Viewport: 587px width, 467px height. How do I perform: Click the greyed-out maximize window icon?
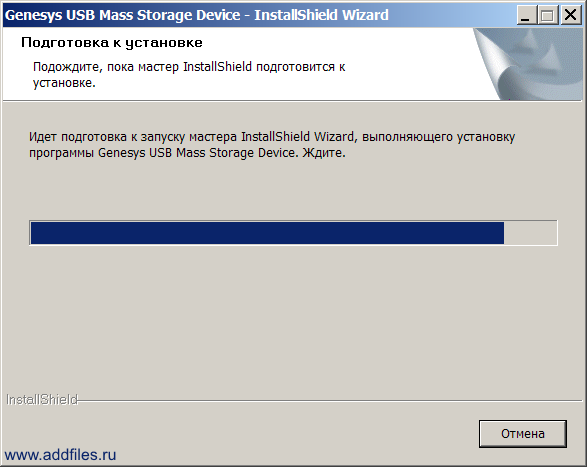coord(547,15)
